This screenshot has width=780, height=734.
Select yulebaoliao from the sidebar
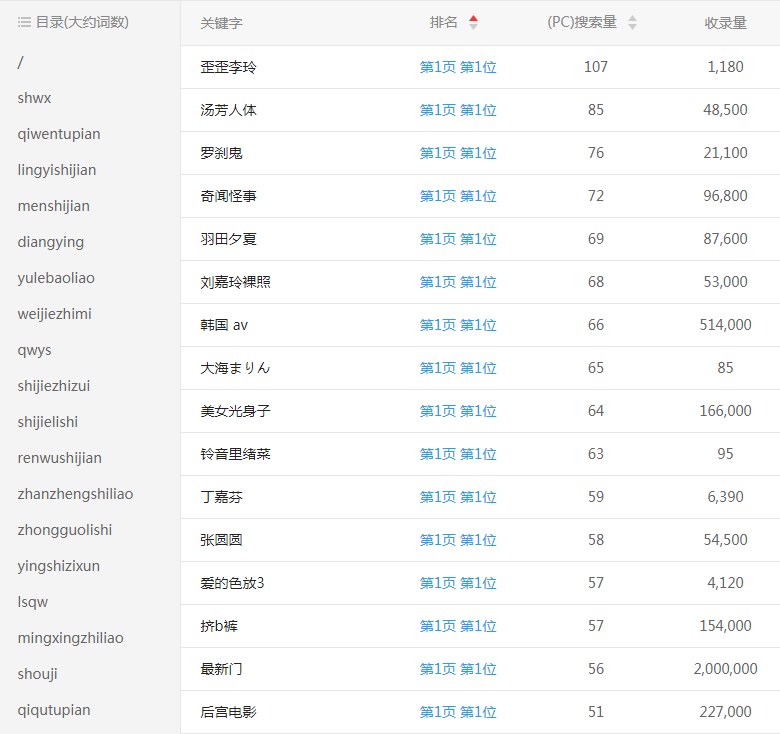(x=56, y=278)
